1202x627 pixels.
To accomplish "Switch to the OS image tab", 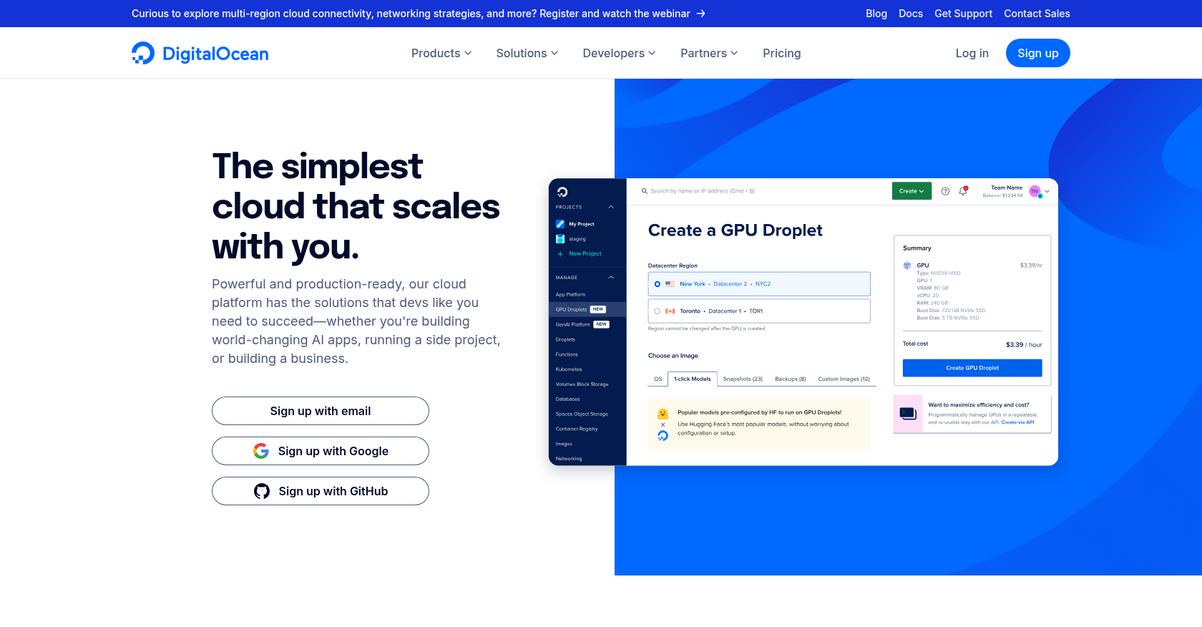I will [x=658, y=379].
